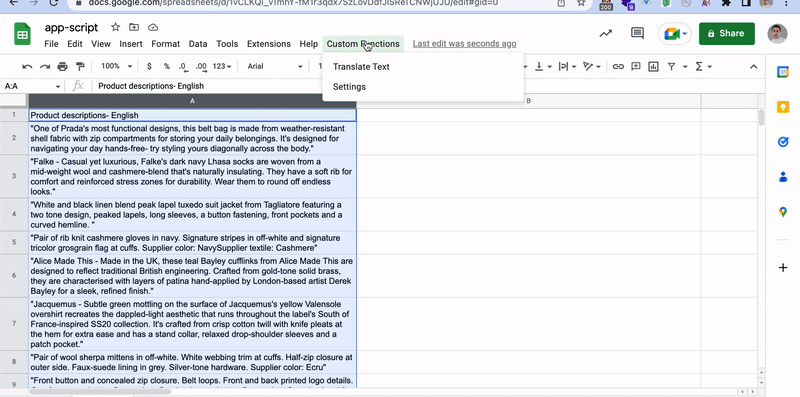Open the Contacts side panel
Screen dimensions: 800x397
point(783,177)
